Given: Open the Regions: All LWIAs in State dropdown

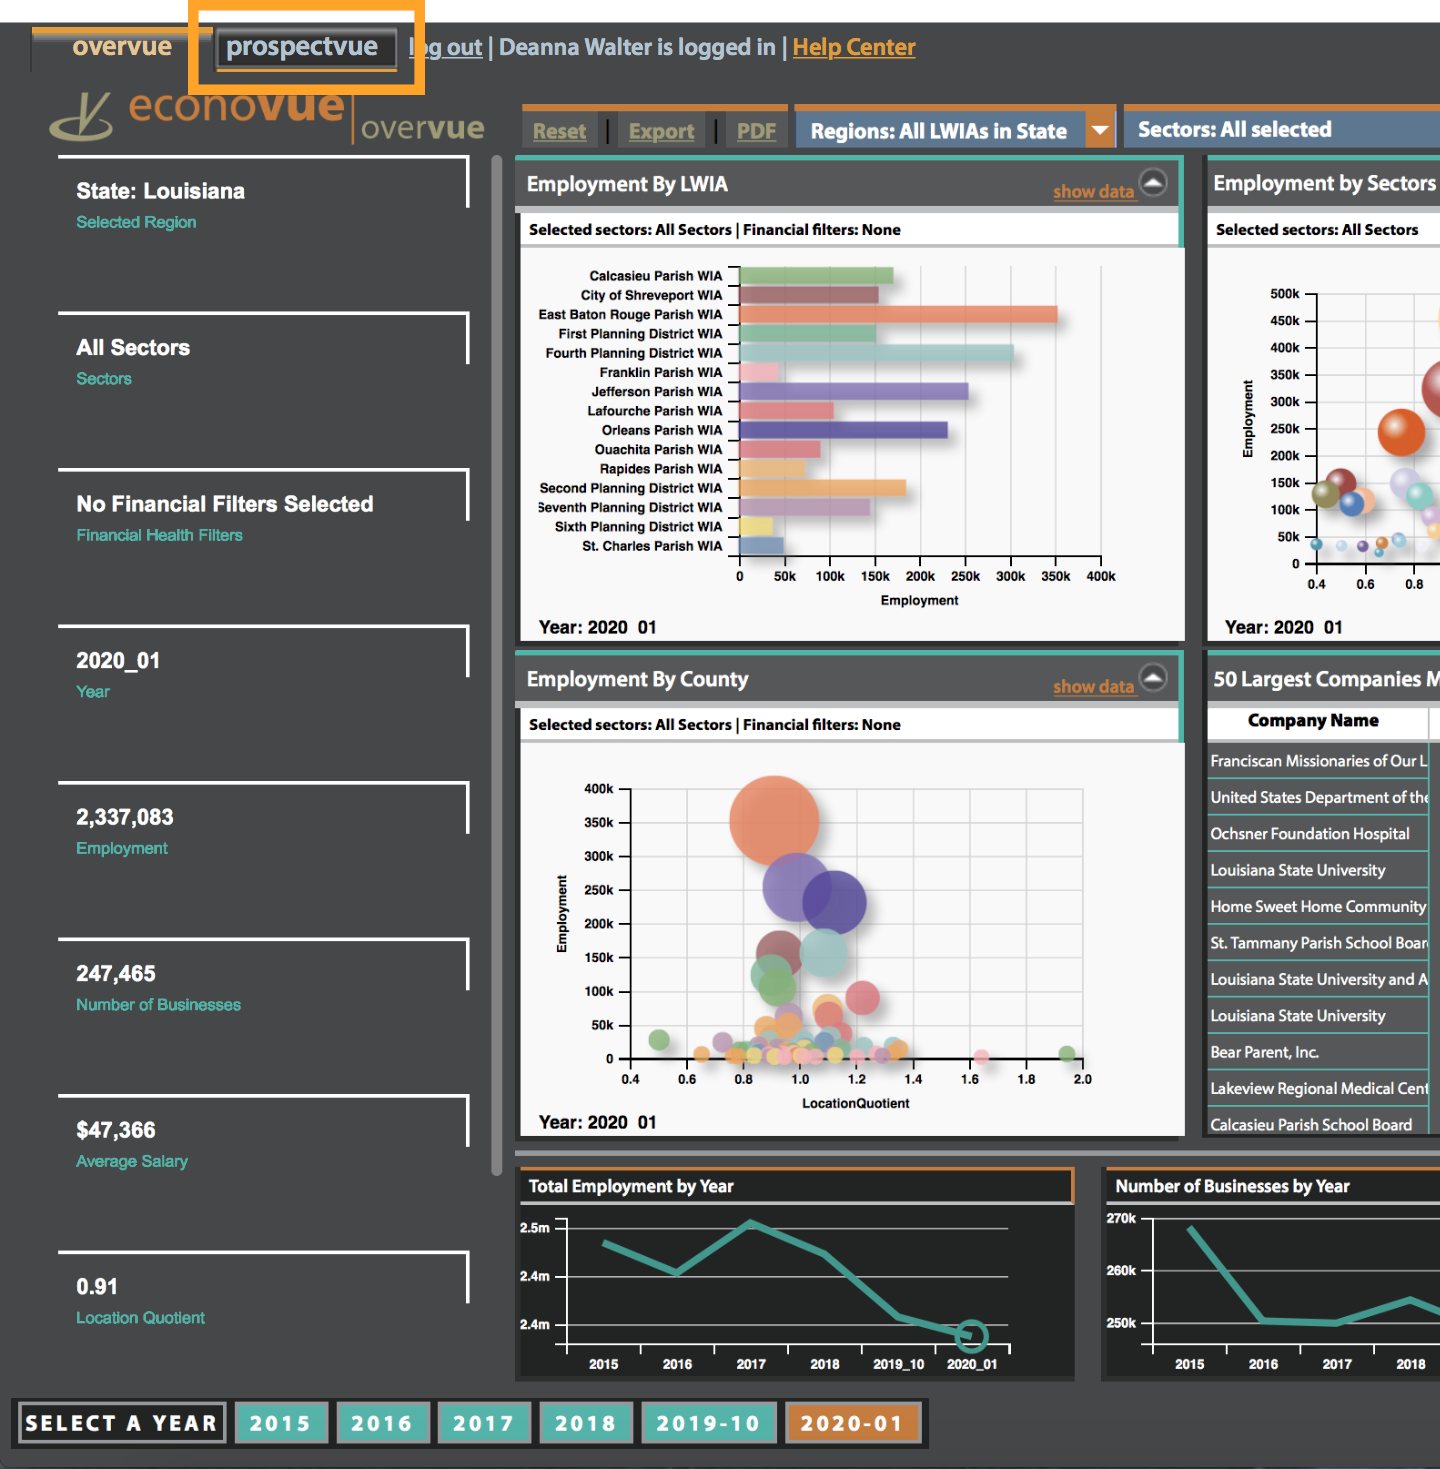Looking at the screenshot, I should (1098, 128).
